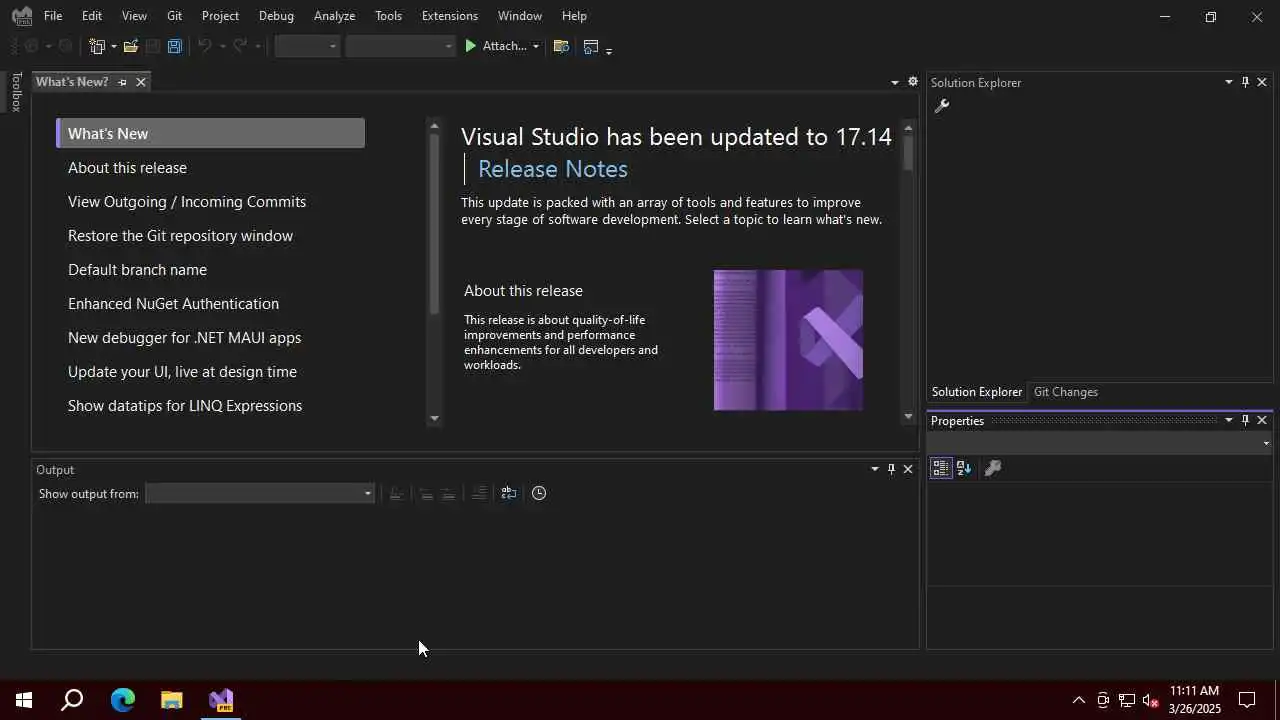Open the Release Notes link
Image resolution: width=1280 pixels, height=720 pixels.
point(553,169)
